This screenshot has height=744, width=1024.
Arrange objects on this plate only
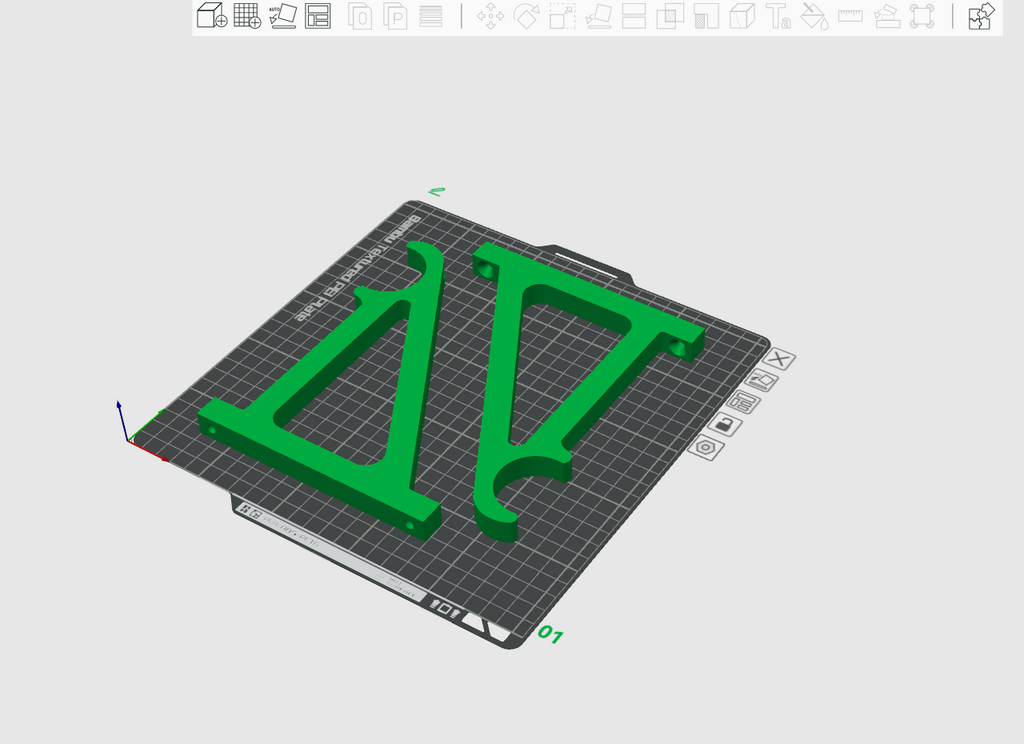743,402
